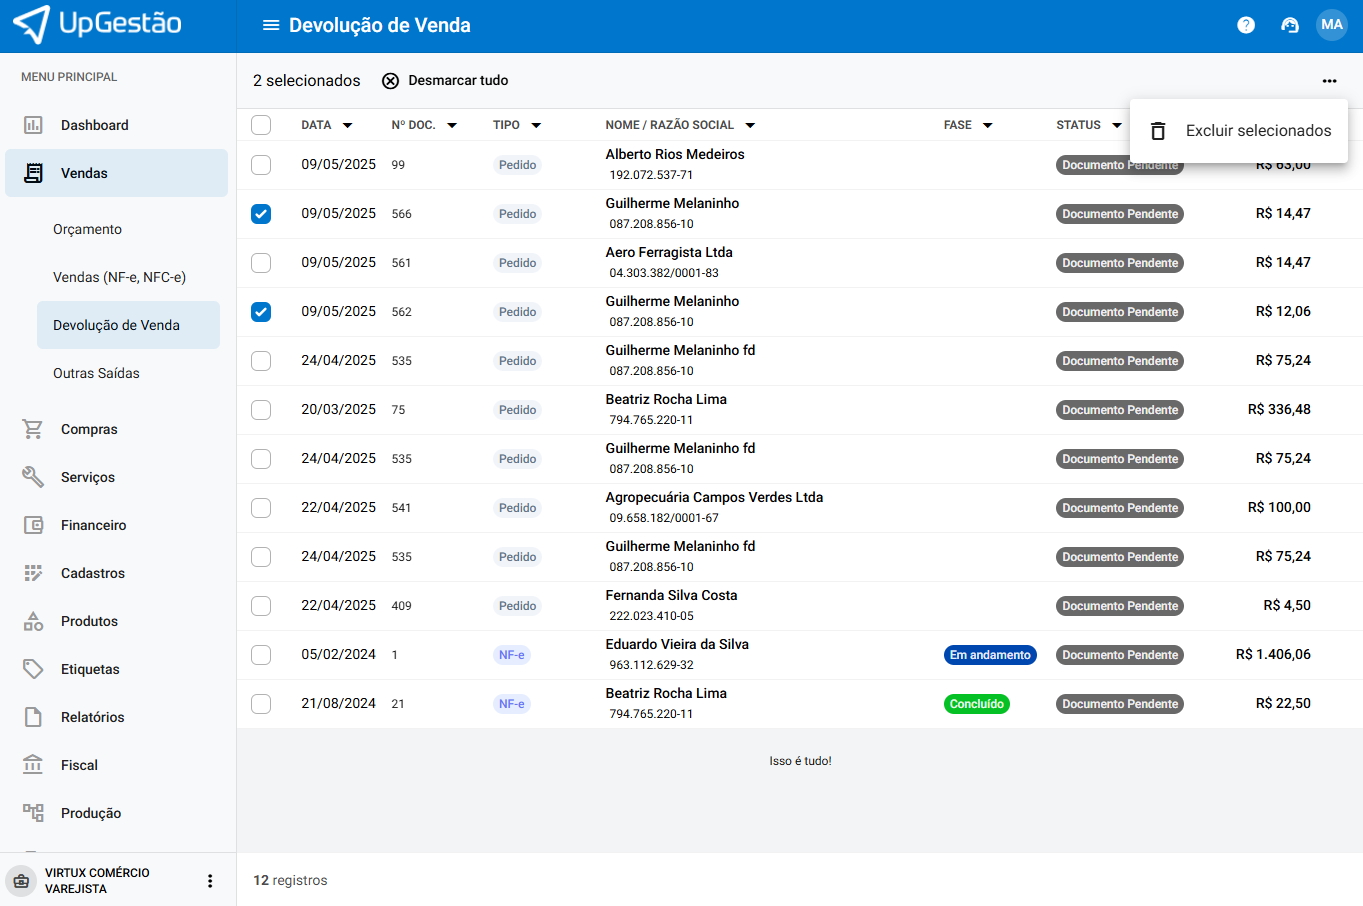Click the Compras shopping cart icon

coord(33,429)
